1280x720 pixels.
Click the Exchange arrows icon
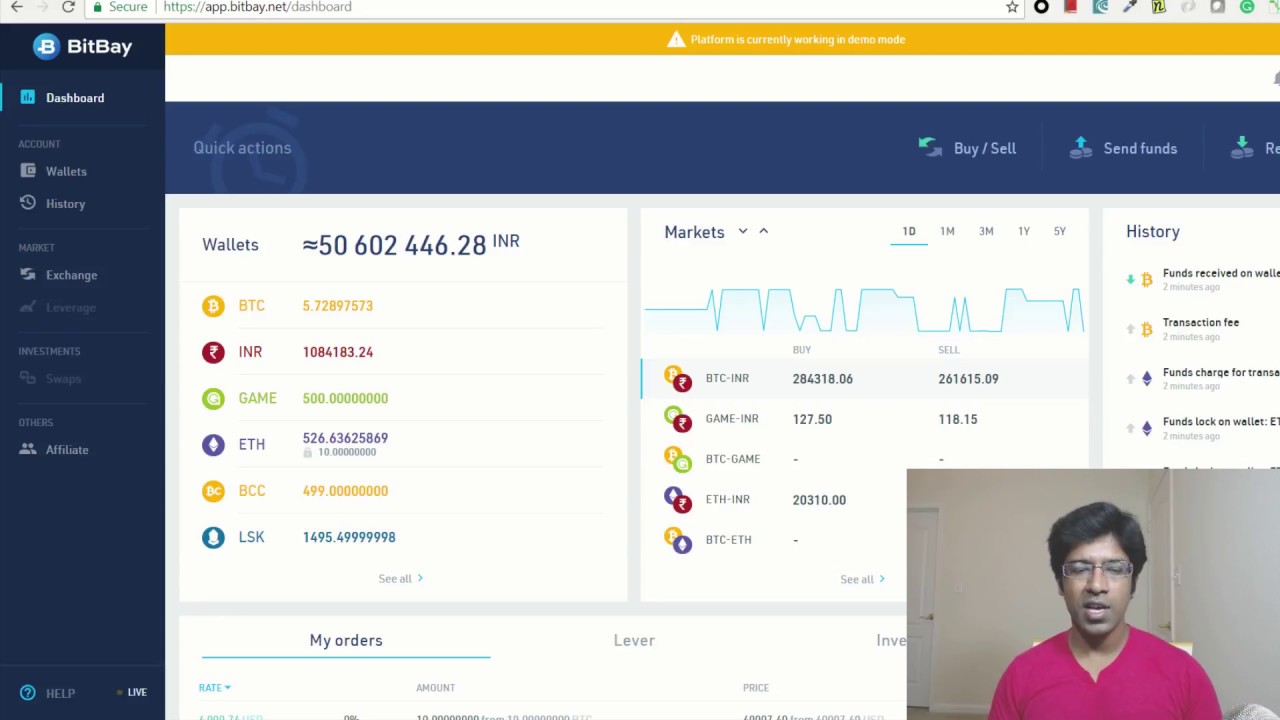pyautogui.click(x=27, y=275)
